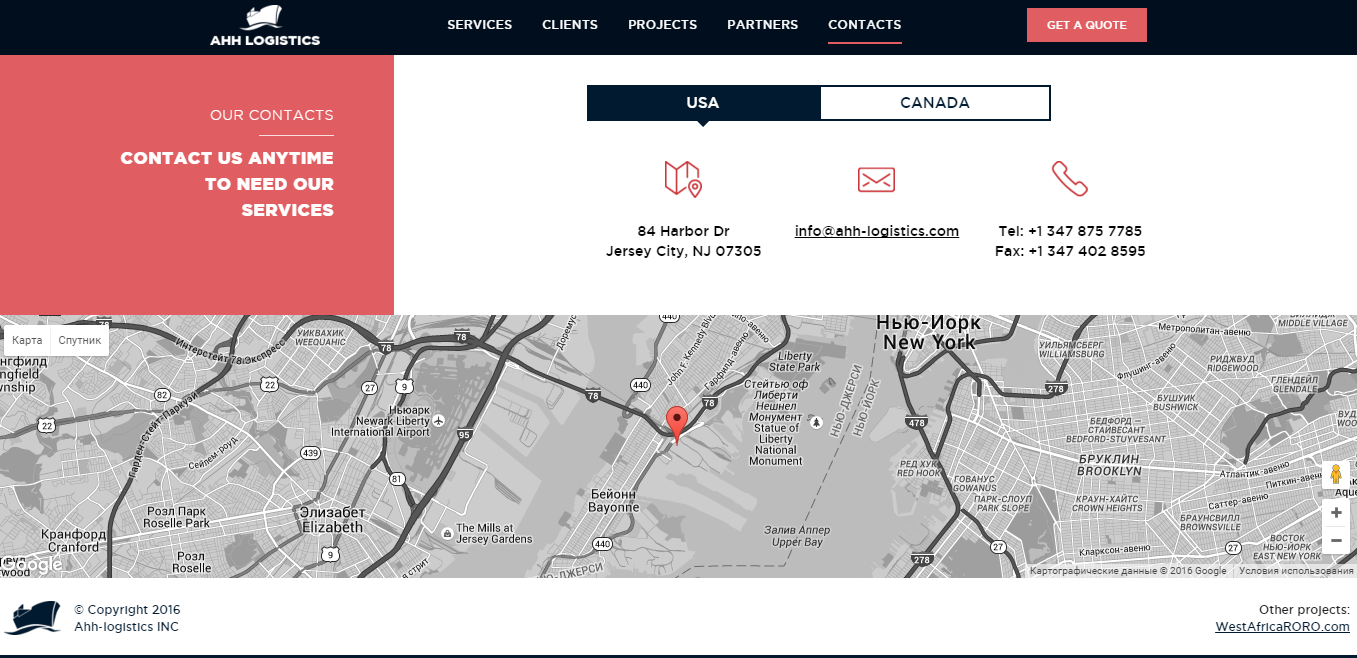Select the Спутник satellite view

pyautogui.click(x=80, y=340)
